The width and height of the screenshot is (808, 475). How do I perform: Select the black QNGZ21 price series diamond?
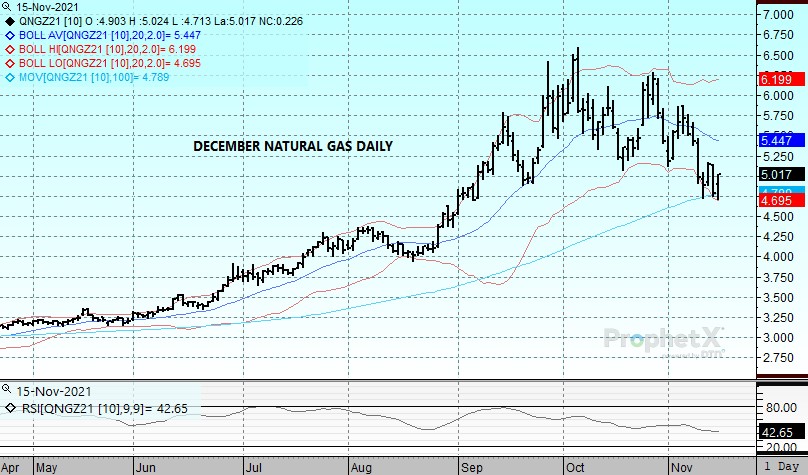(10, 20)
